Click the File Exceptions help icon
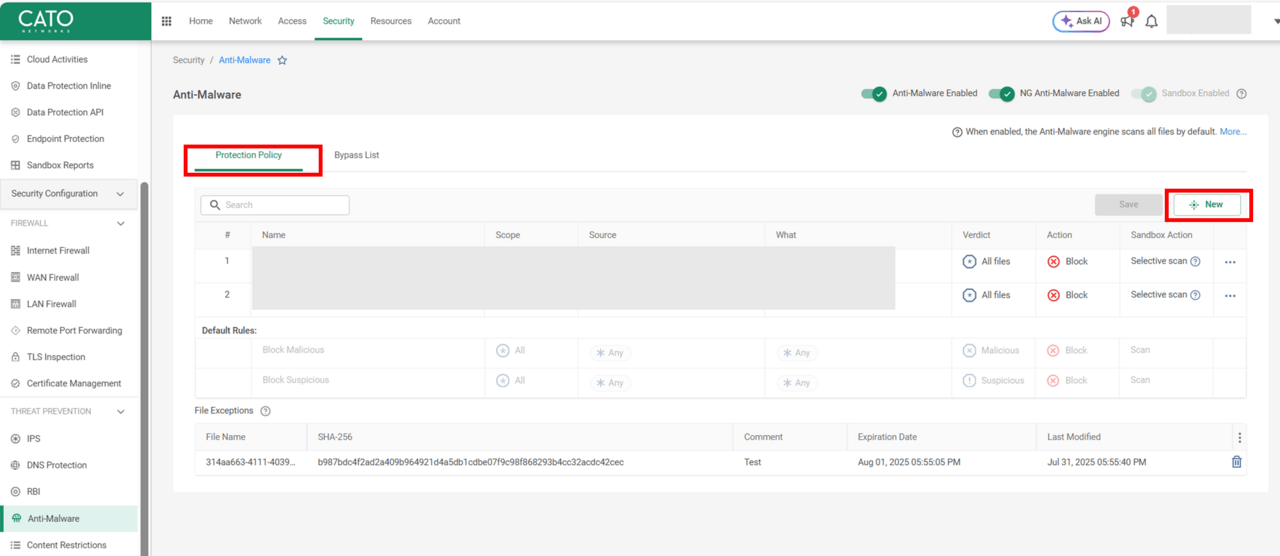This screenshot has height=556, width=1280. point(265,411)
